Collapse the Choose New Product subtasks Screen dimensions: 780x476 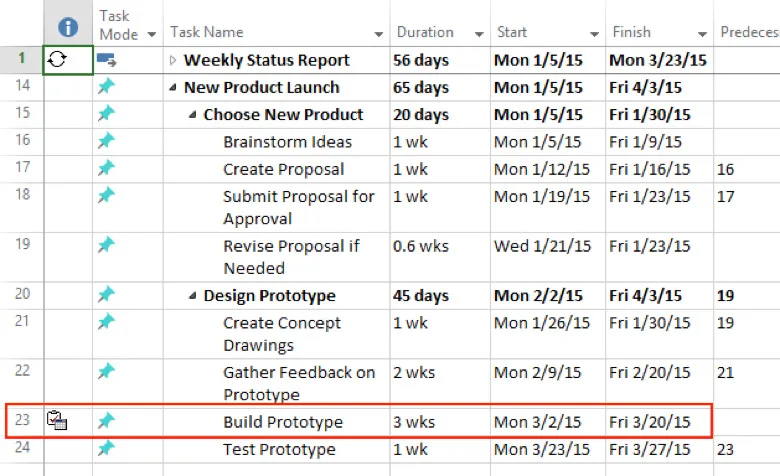click(x=194, y=115)
